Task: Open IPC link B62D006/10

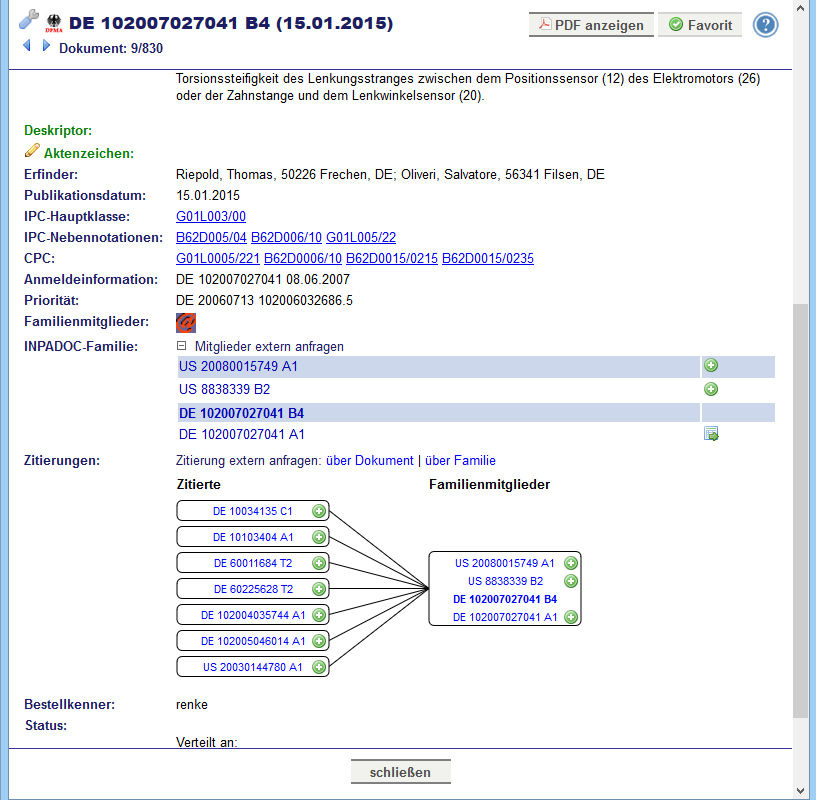Action: click(286, 237)
